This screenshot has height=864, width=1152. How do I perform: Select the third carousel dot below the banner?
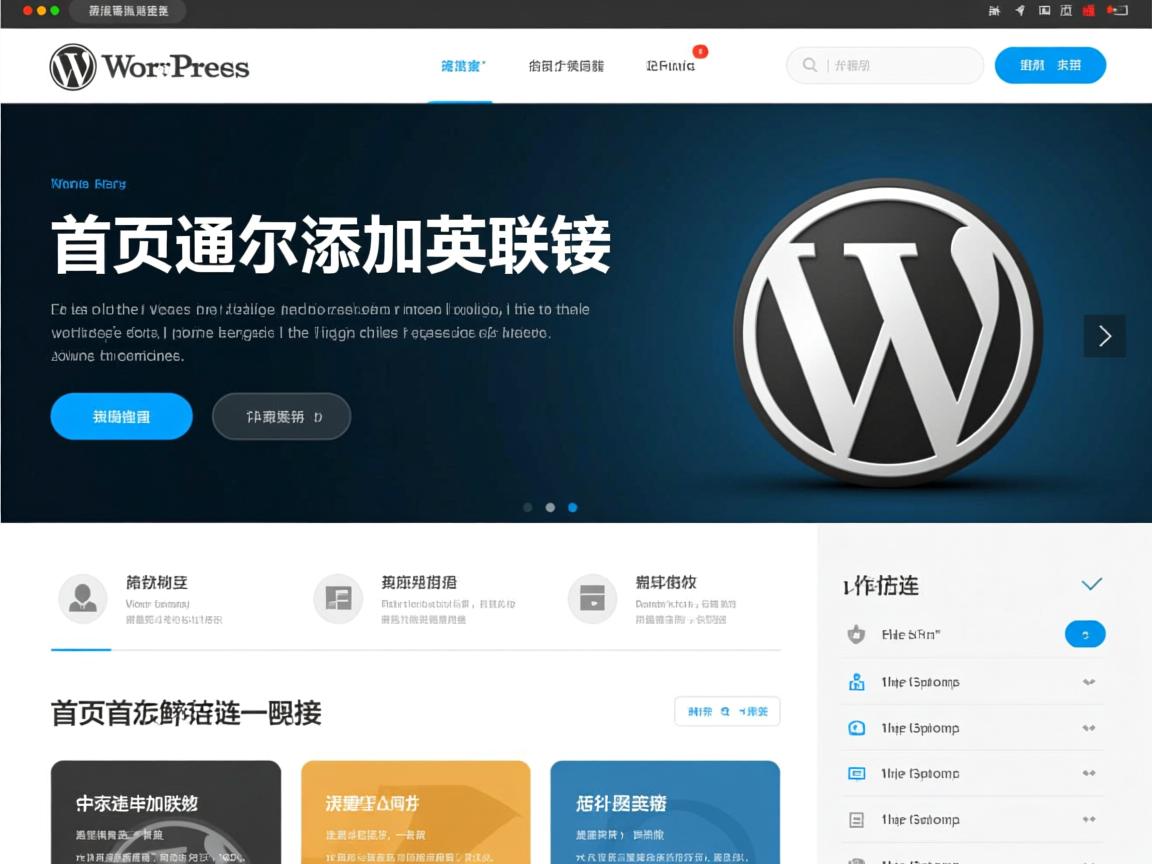click(572, 507)
